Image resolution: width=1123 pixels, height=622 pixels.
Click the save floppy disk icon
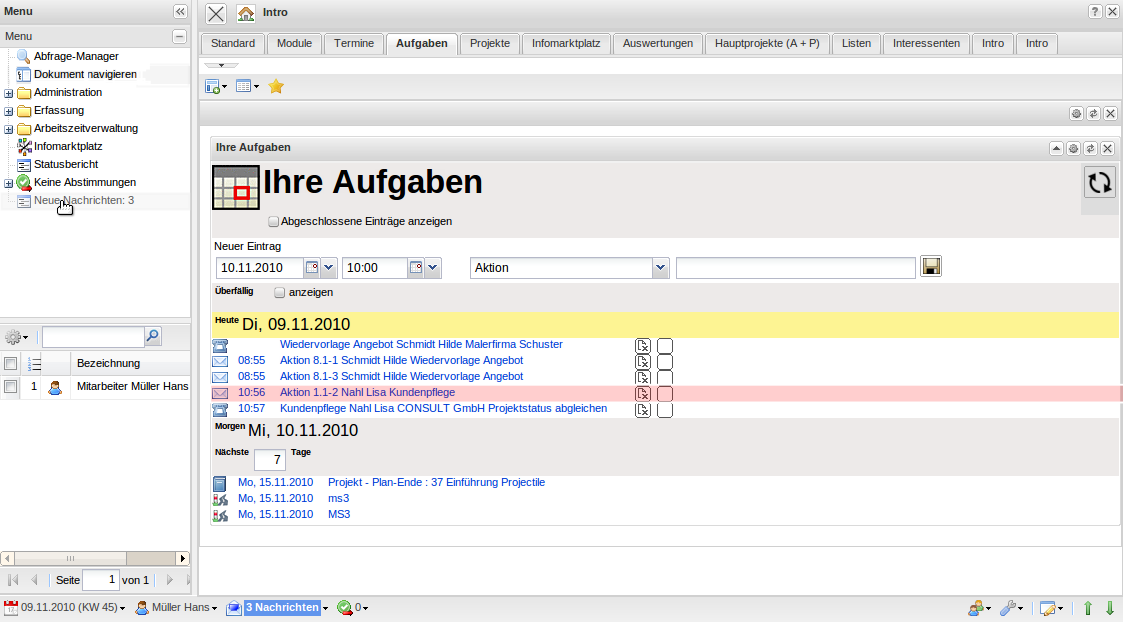click(x=932, y=266)
